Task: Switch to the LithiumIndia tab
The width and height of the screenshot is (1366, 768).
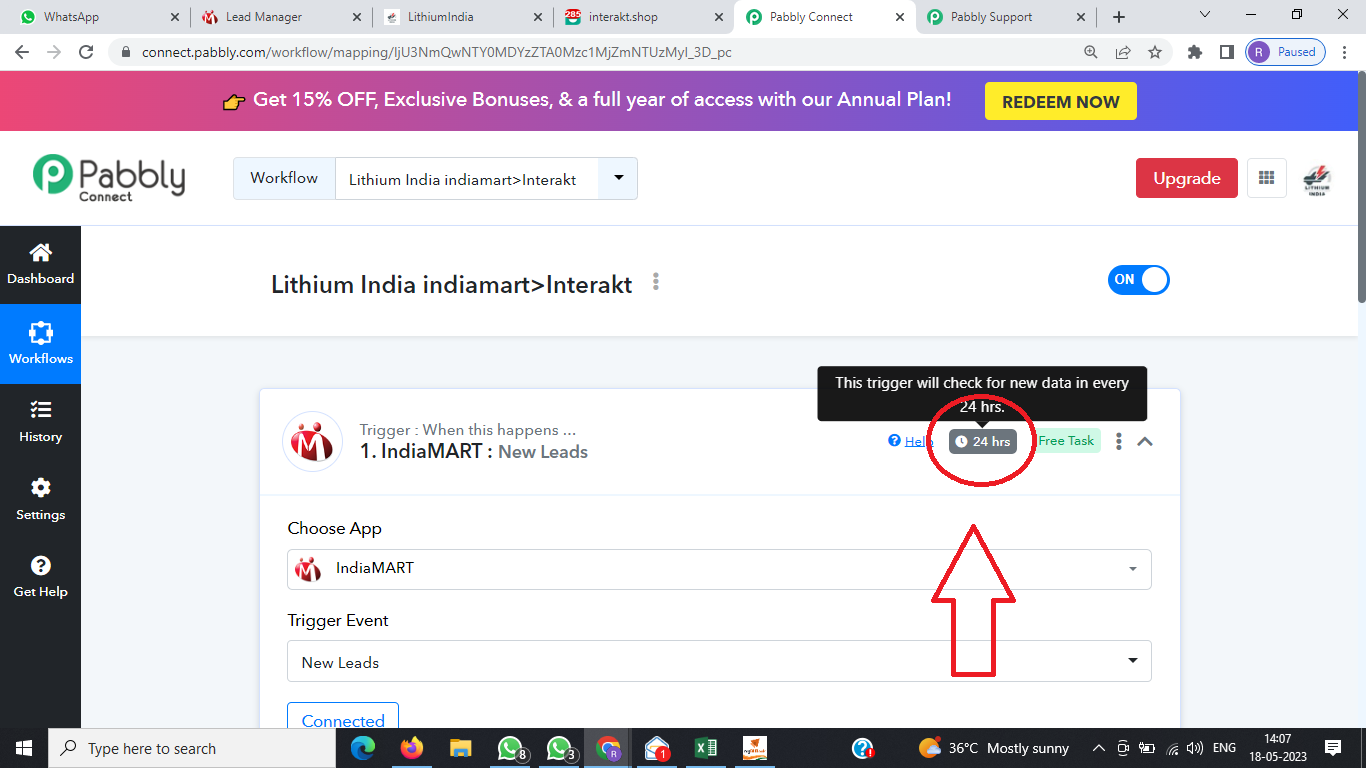Action: click(462, 17)
